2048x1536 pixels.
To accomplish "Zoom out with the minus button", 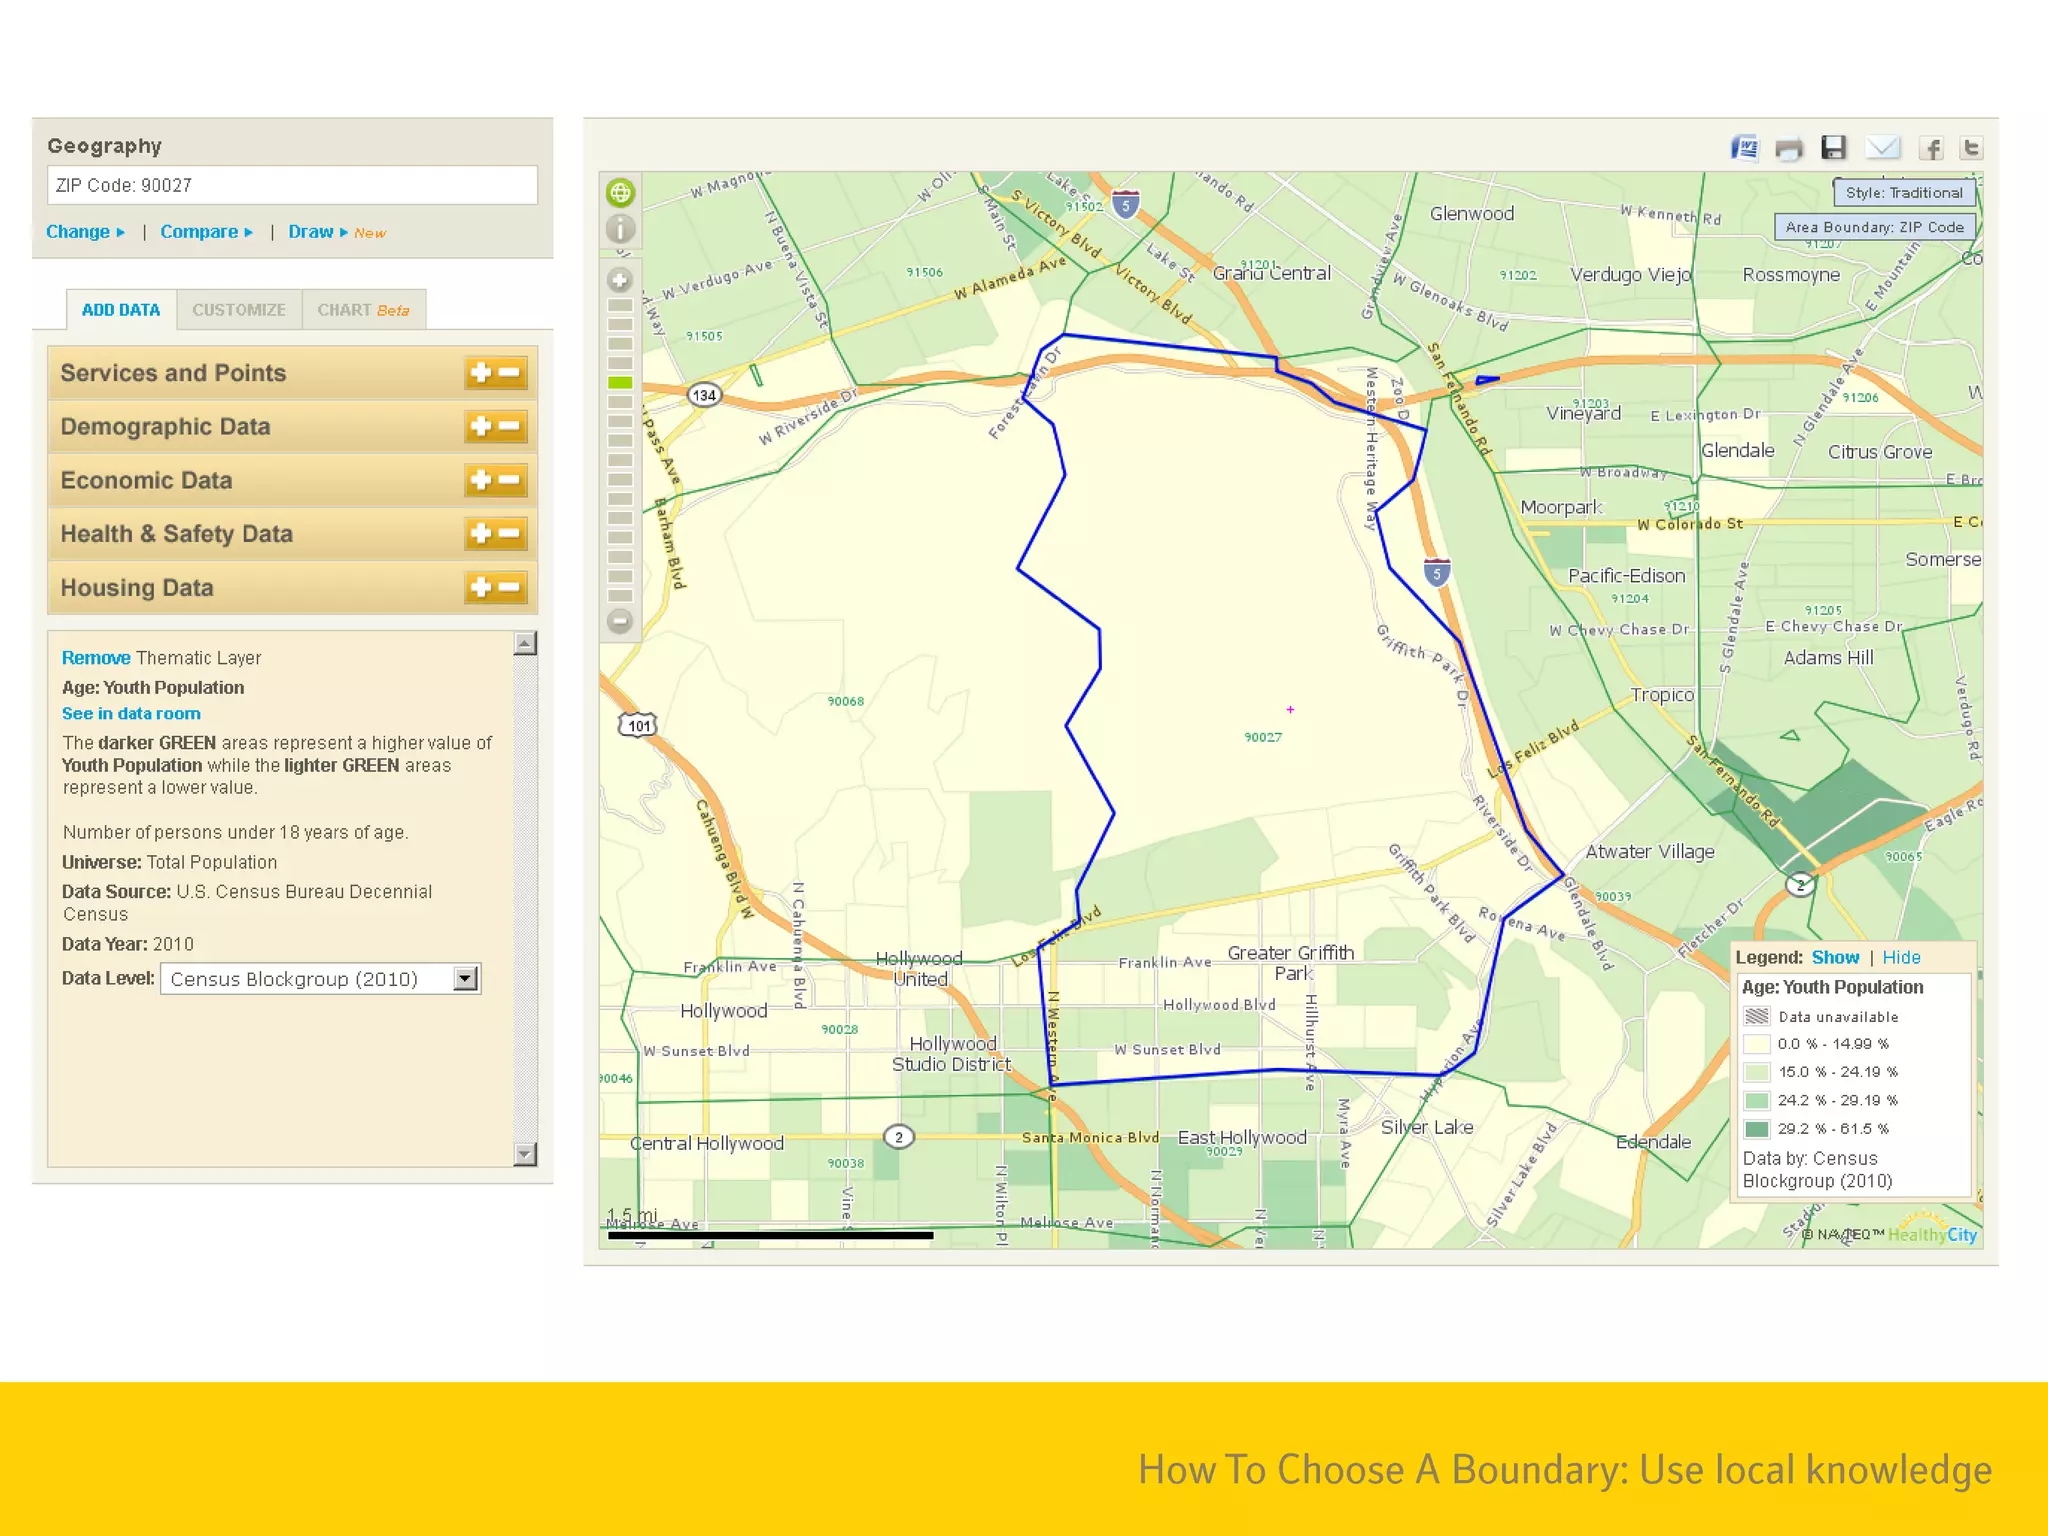I will coord(620,621).
